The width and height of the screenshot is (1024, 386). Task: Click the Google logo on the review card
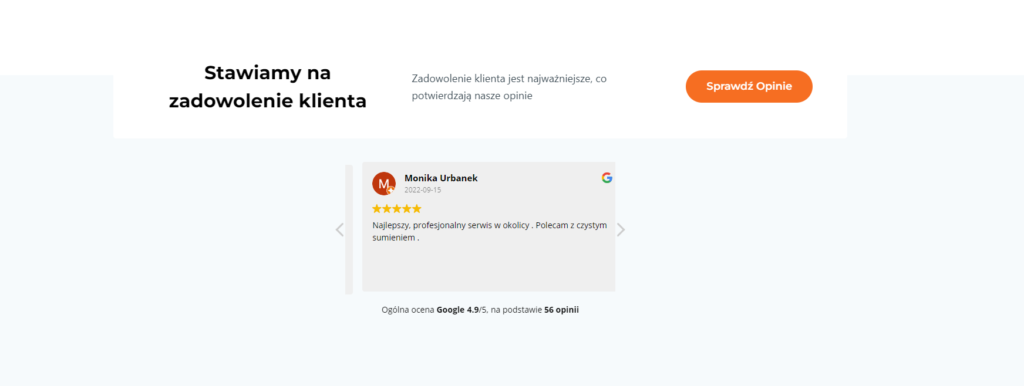(x=607, y=178)
